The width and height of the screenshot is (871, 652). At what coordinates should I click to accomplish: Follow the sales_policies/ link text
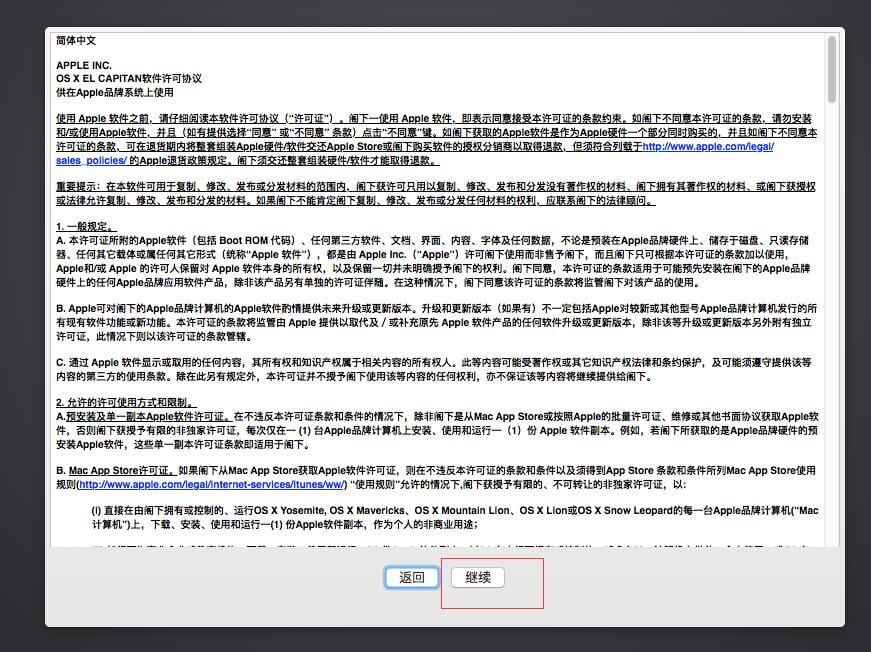[x=92, y=161]
